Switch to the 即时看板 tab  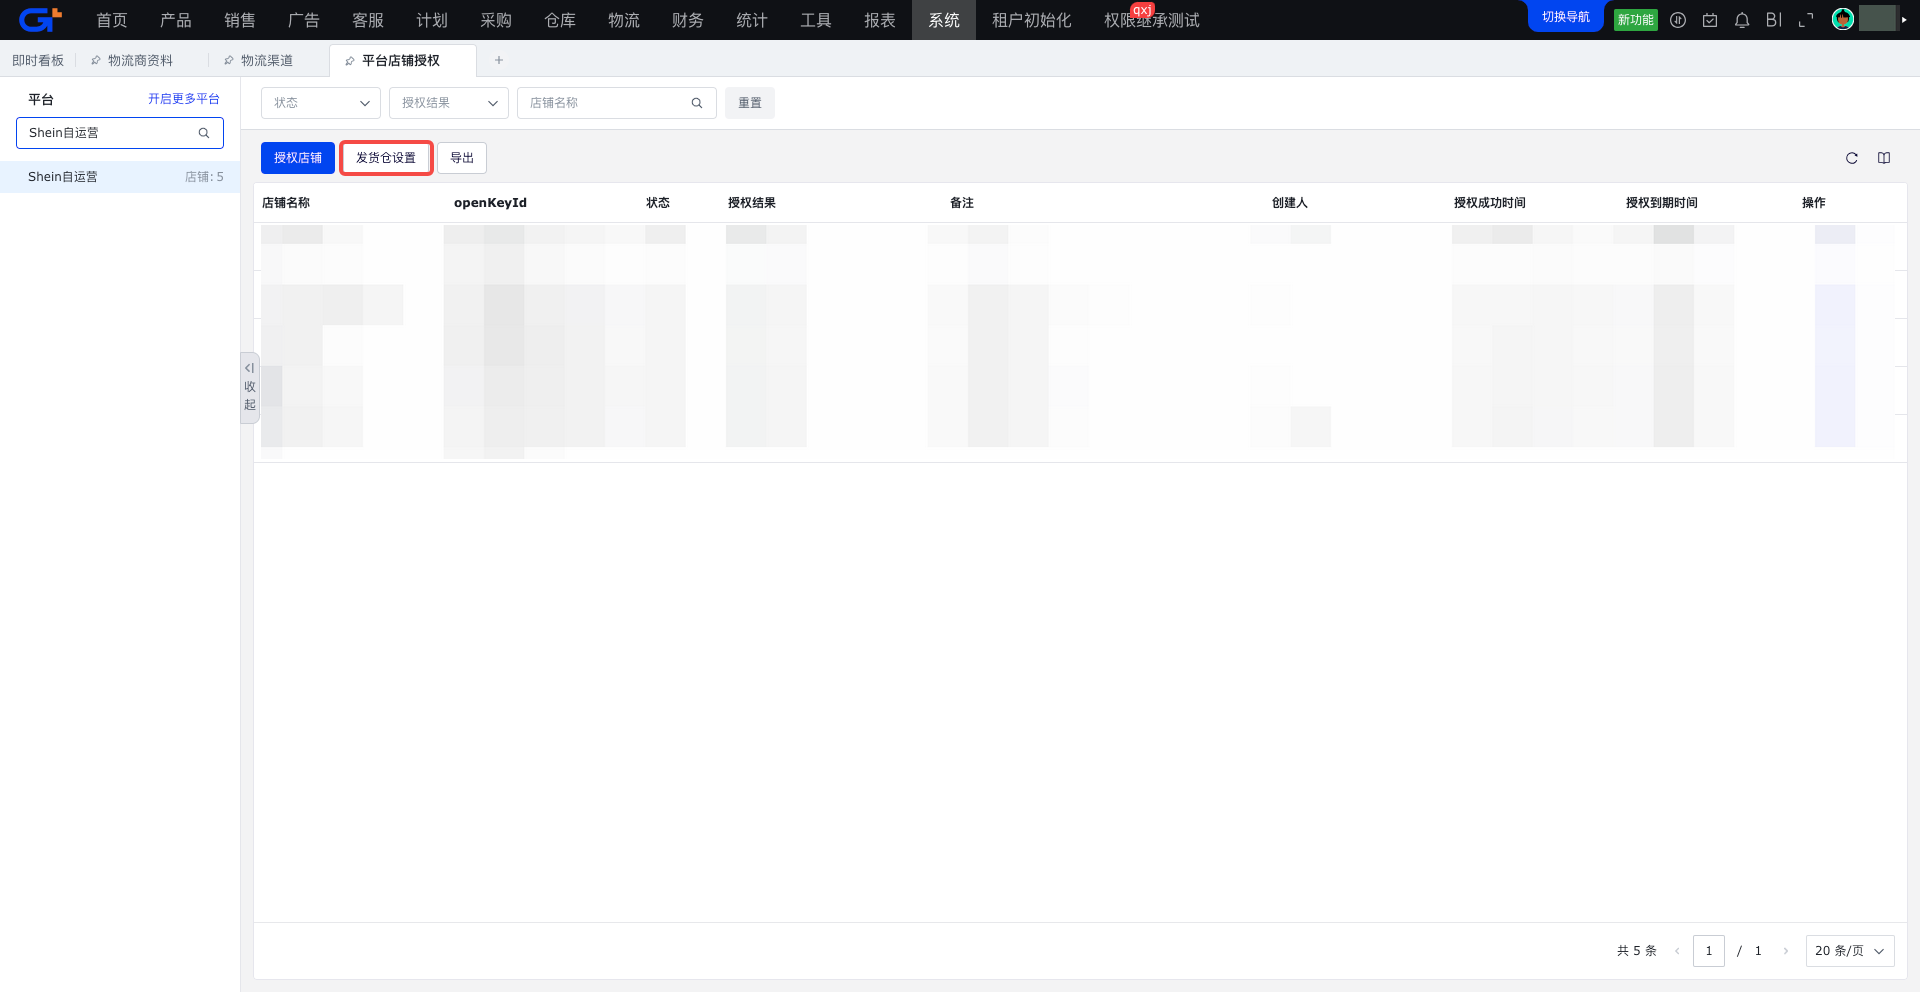(38, 61)
